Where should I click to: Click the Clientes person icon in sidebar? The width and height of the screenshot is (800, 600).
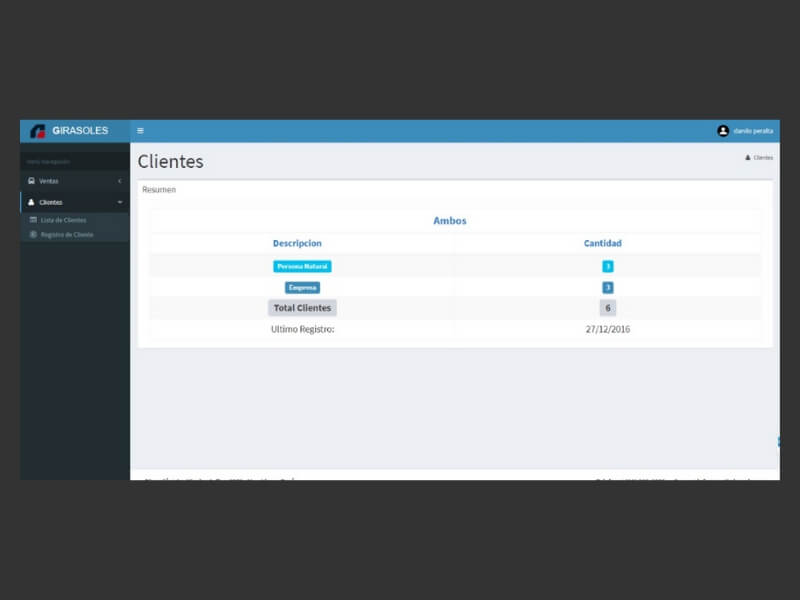32,202
